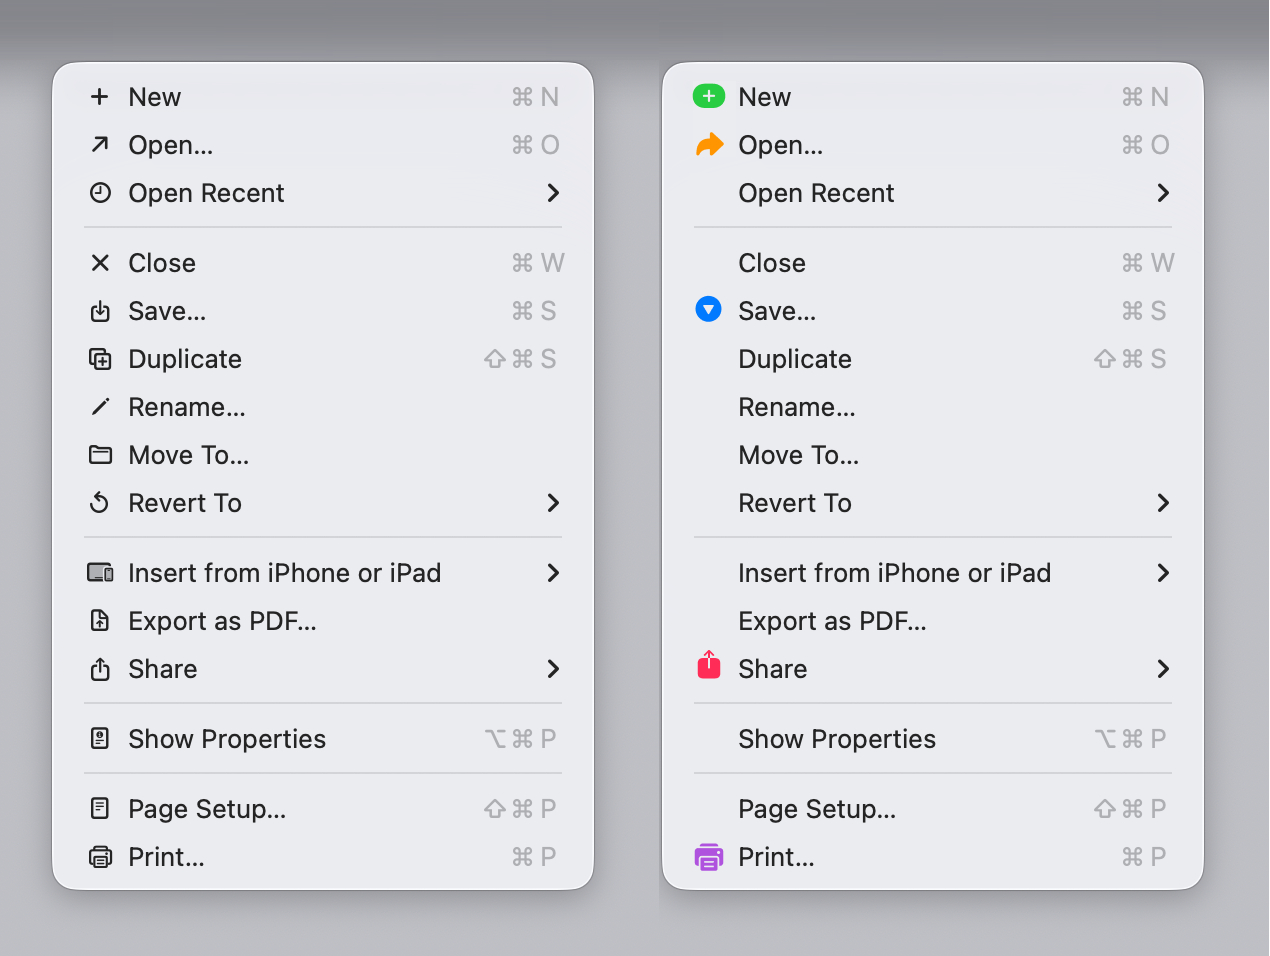Select Duplicate in the right menu
Screen dimensions: 1270x956
click(x=794, y=358)
